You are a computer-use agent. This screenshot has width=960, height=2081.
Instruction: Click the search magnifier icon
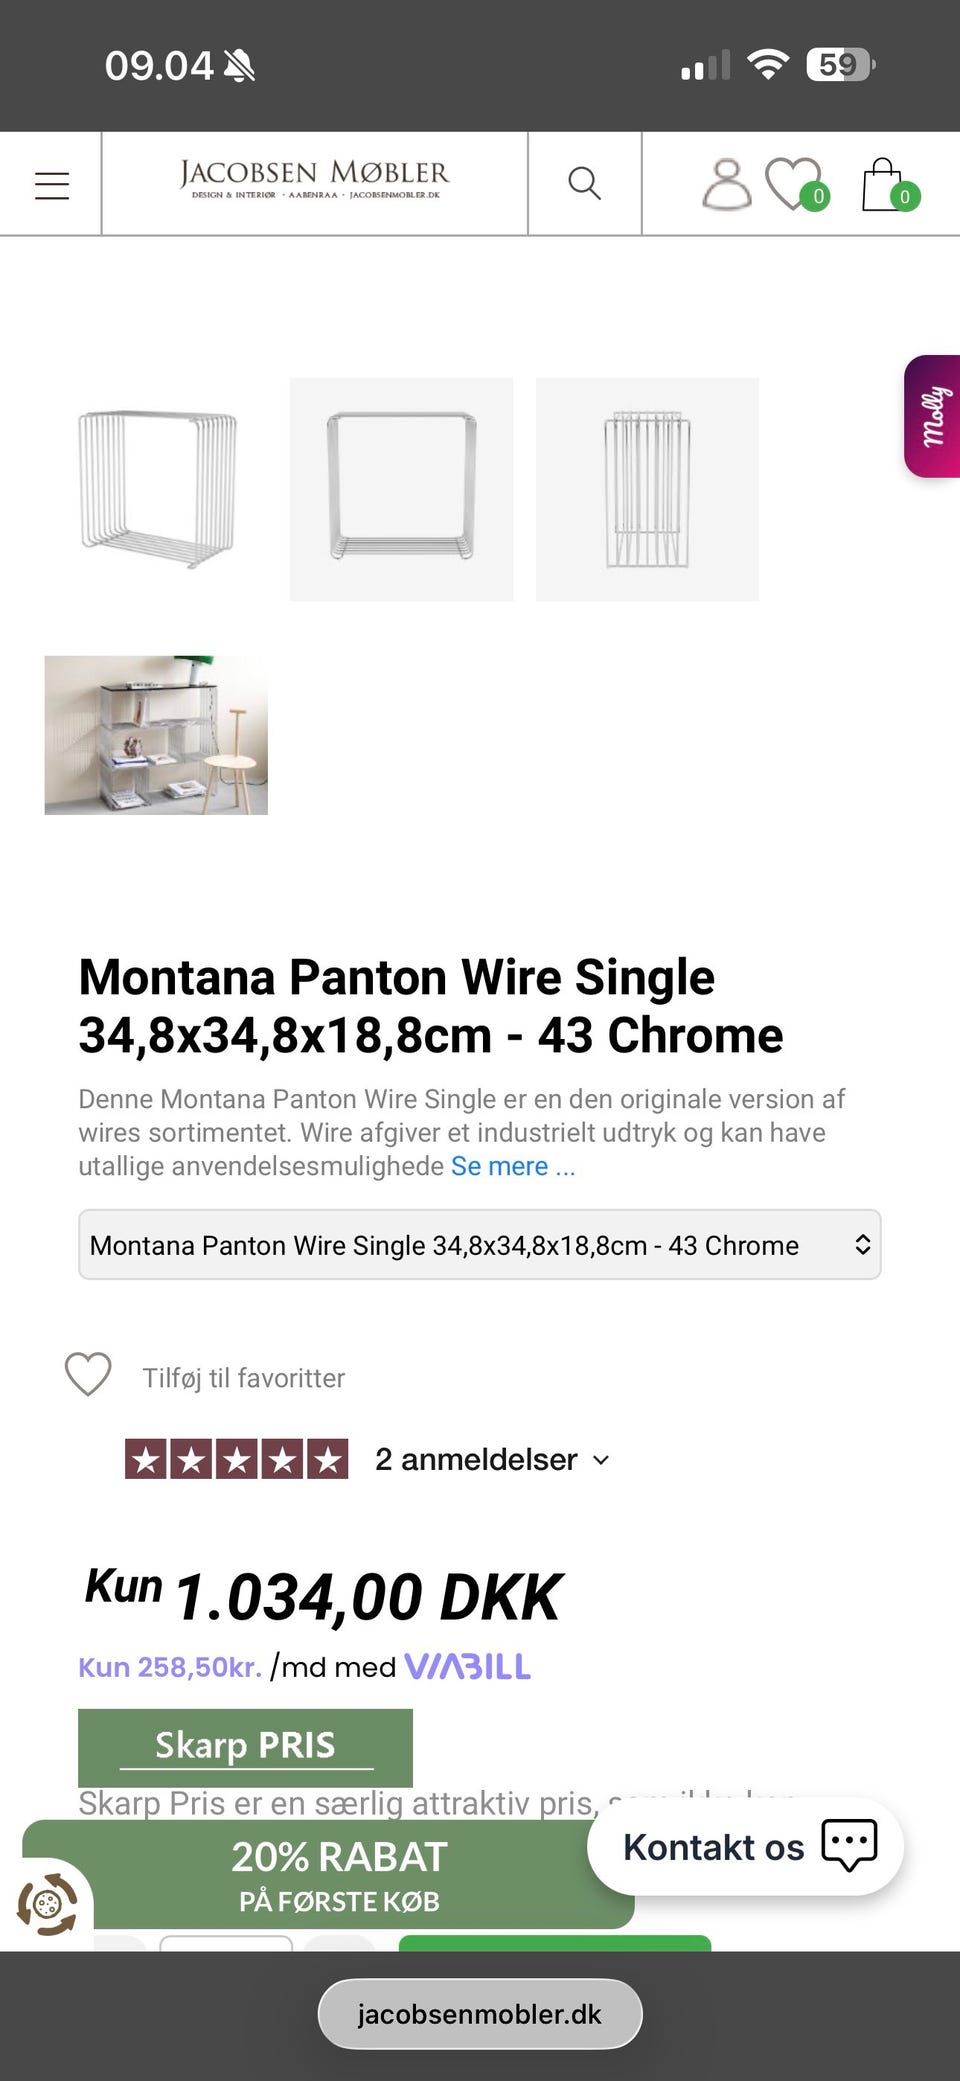click(x=584, y=184)
